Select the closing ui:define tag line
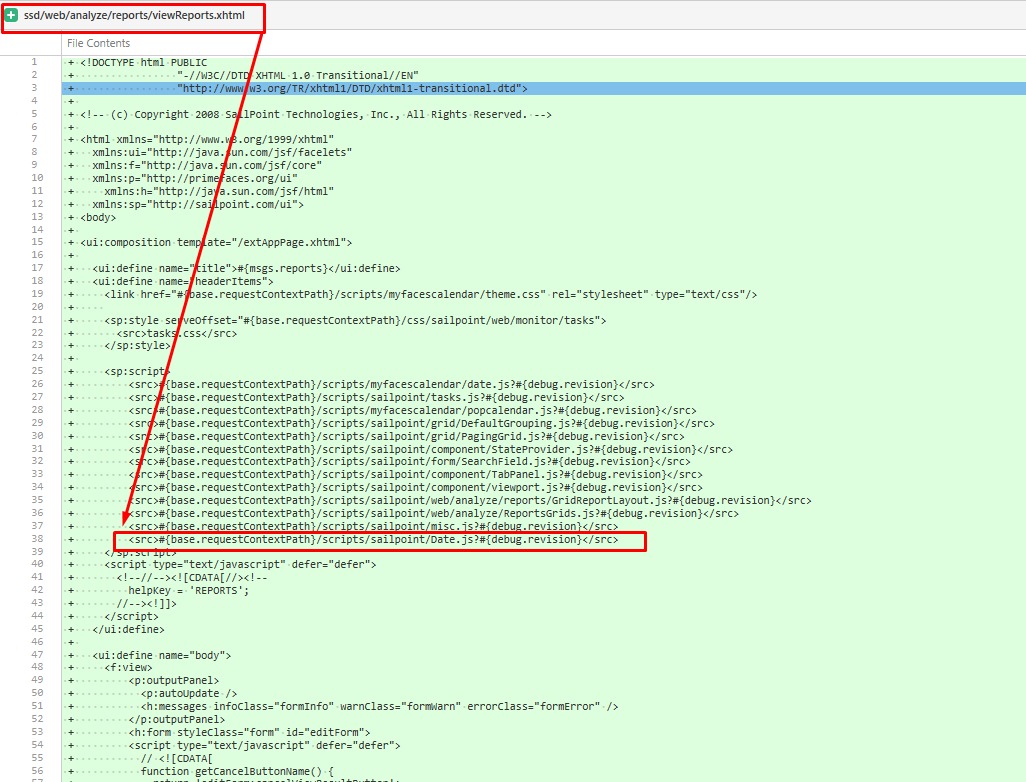 (x=128, y=630)
